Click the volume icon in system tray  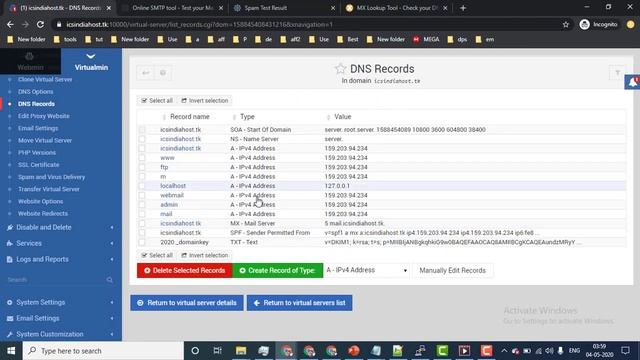click(x=549, y=351)
